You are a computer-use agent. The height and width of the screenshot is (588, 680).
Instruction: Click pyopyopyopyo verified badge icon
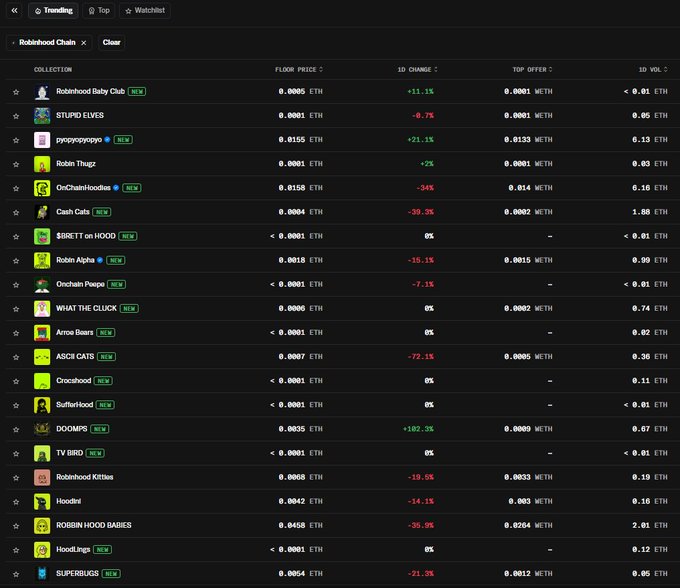point(107,140)
